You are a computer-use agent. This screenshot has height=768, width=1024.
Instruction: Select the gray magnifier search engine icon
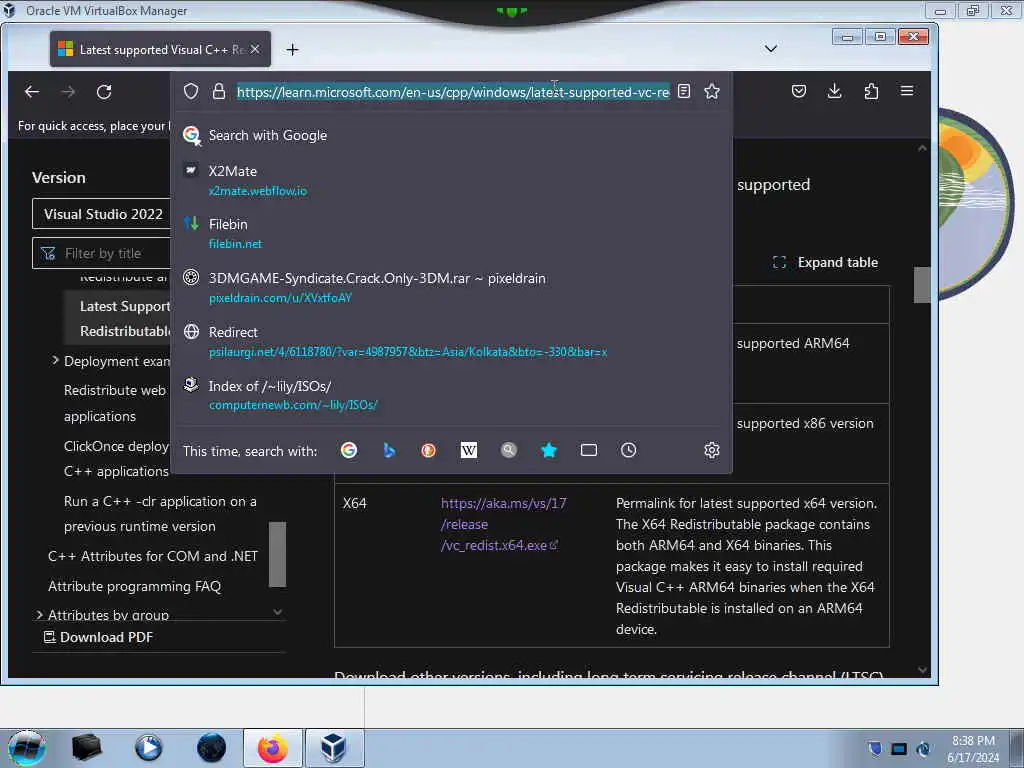[x=509, y=450]
